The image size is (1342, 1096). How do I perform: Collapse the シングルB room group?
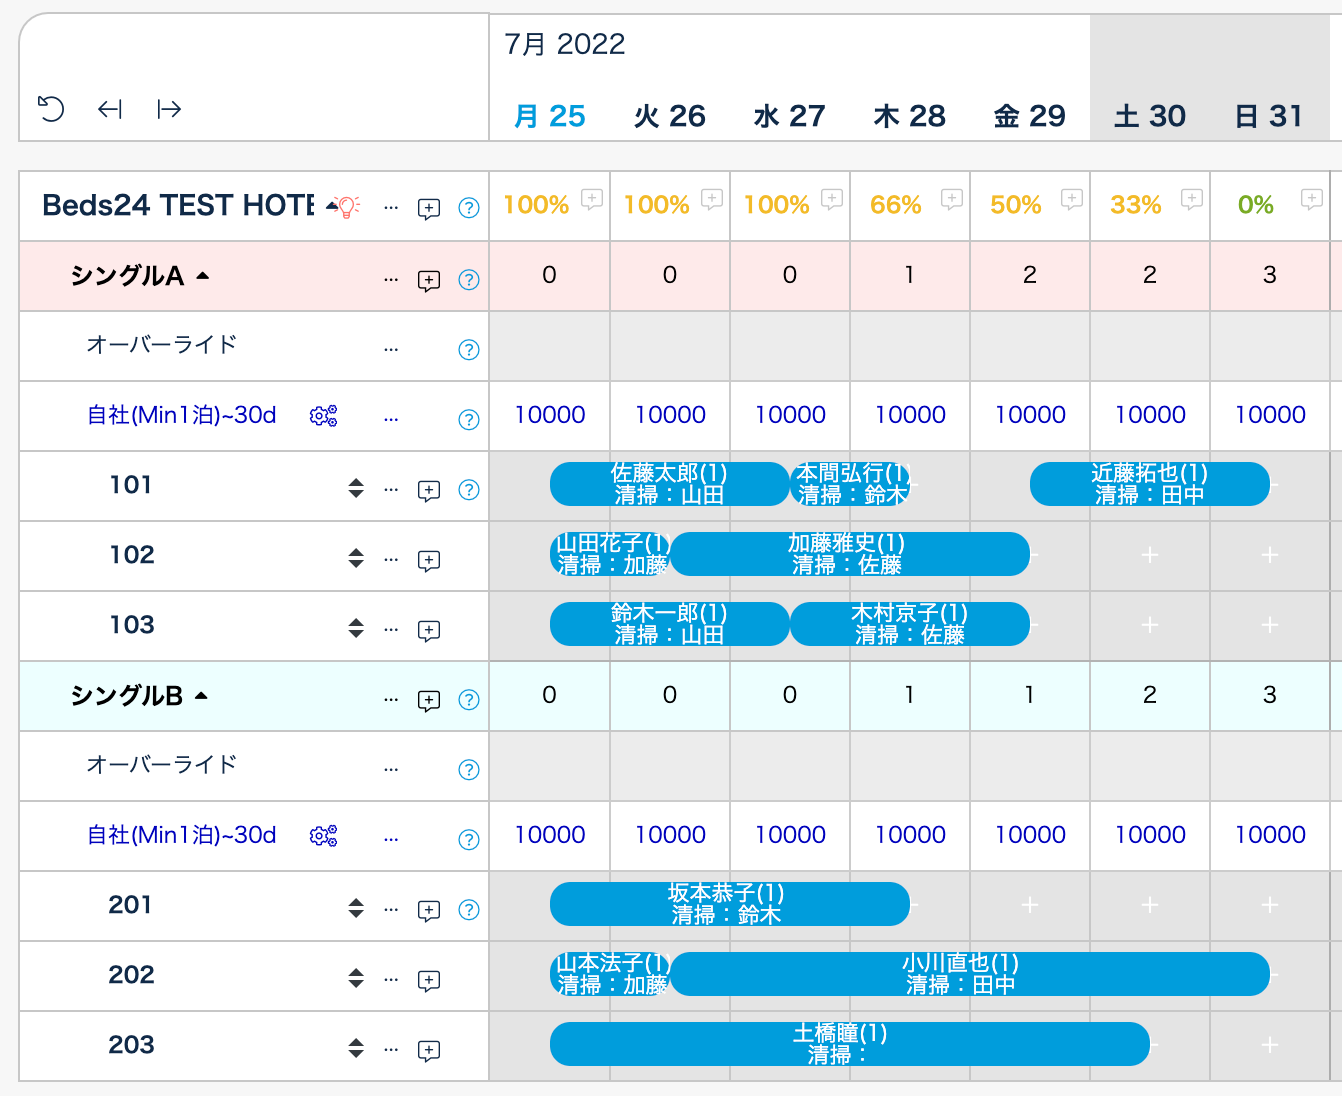click(202, 696)
